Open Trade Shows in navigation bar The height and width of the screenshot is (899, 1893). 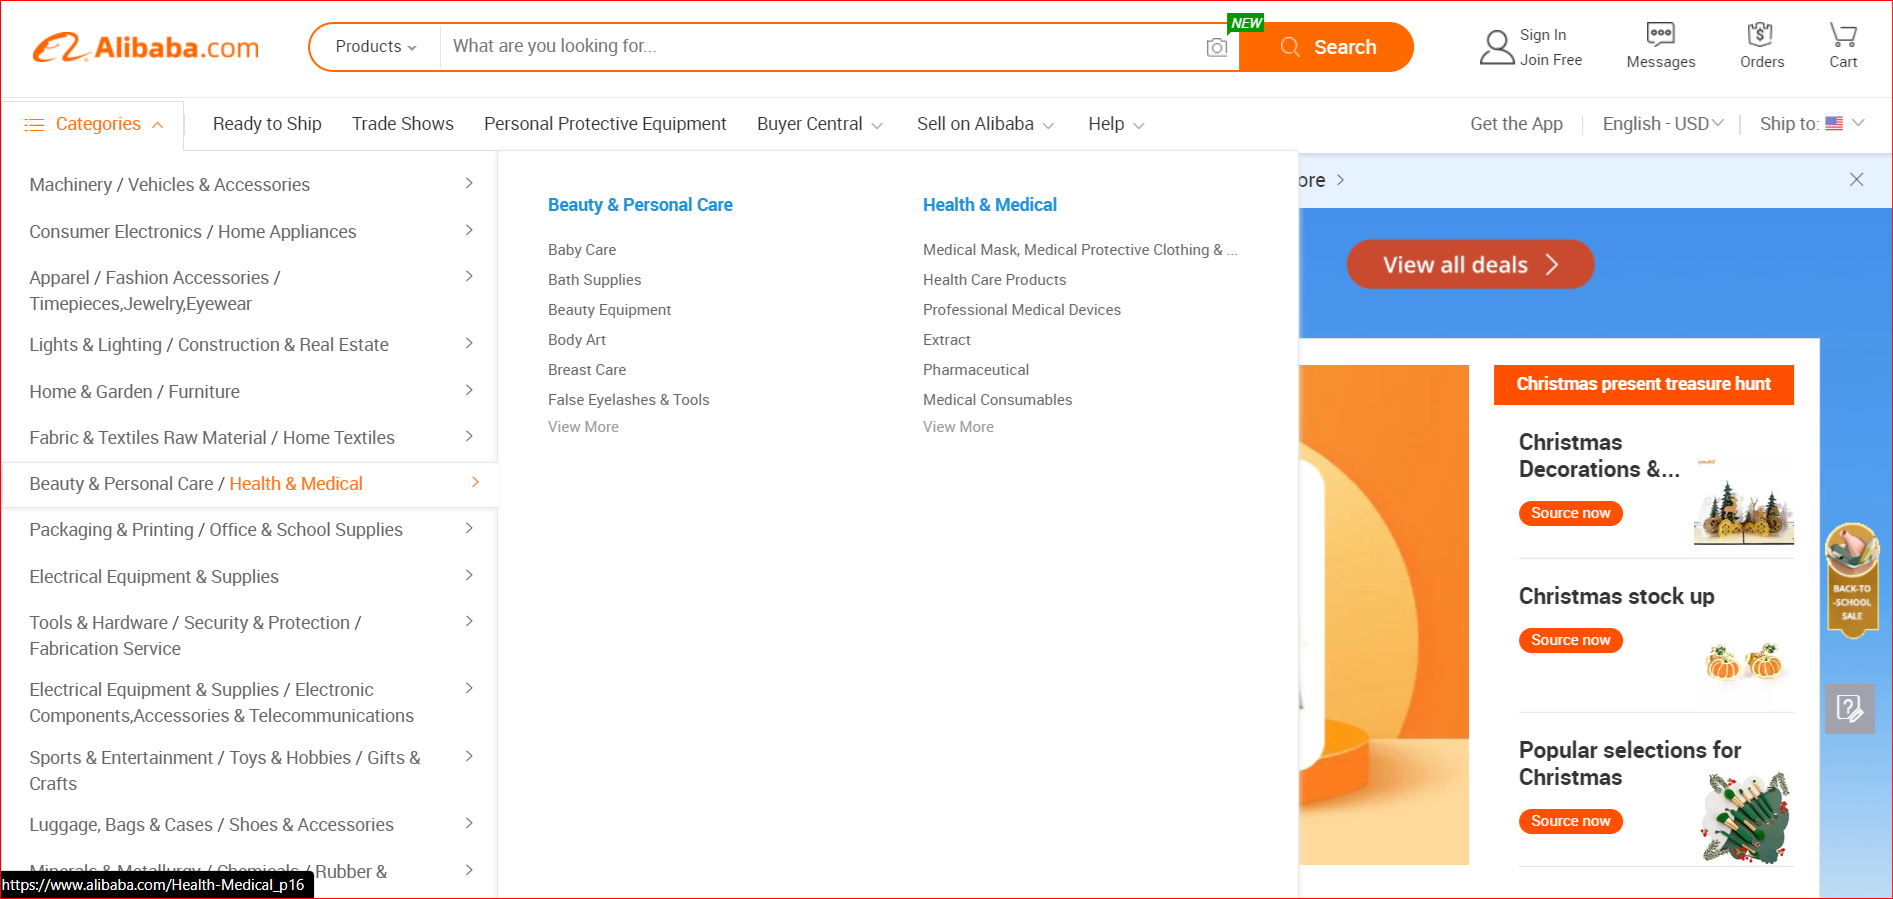[x=402, y=124]
